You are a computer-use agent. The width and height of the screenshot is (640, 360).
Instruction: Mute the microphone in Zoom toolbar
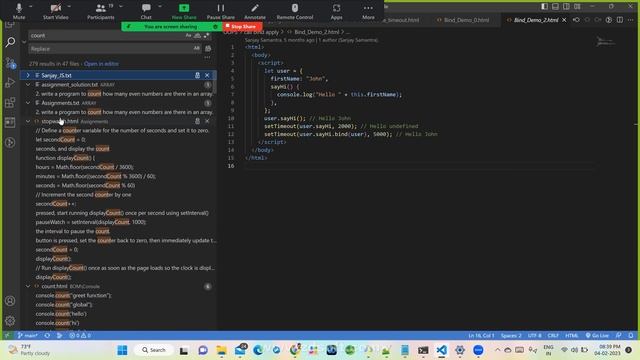[19, 11]
